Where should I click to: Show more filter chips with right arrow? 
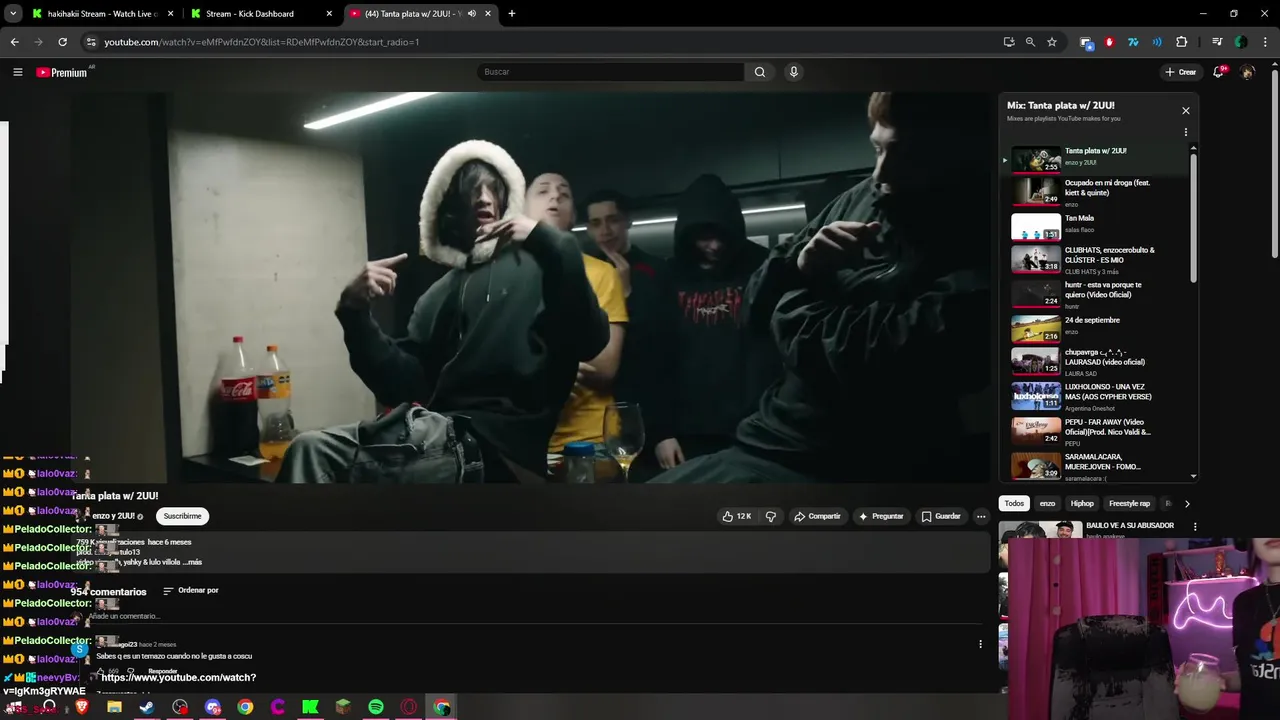(1187, 503)
